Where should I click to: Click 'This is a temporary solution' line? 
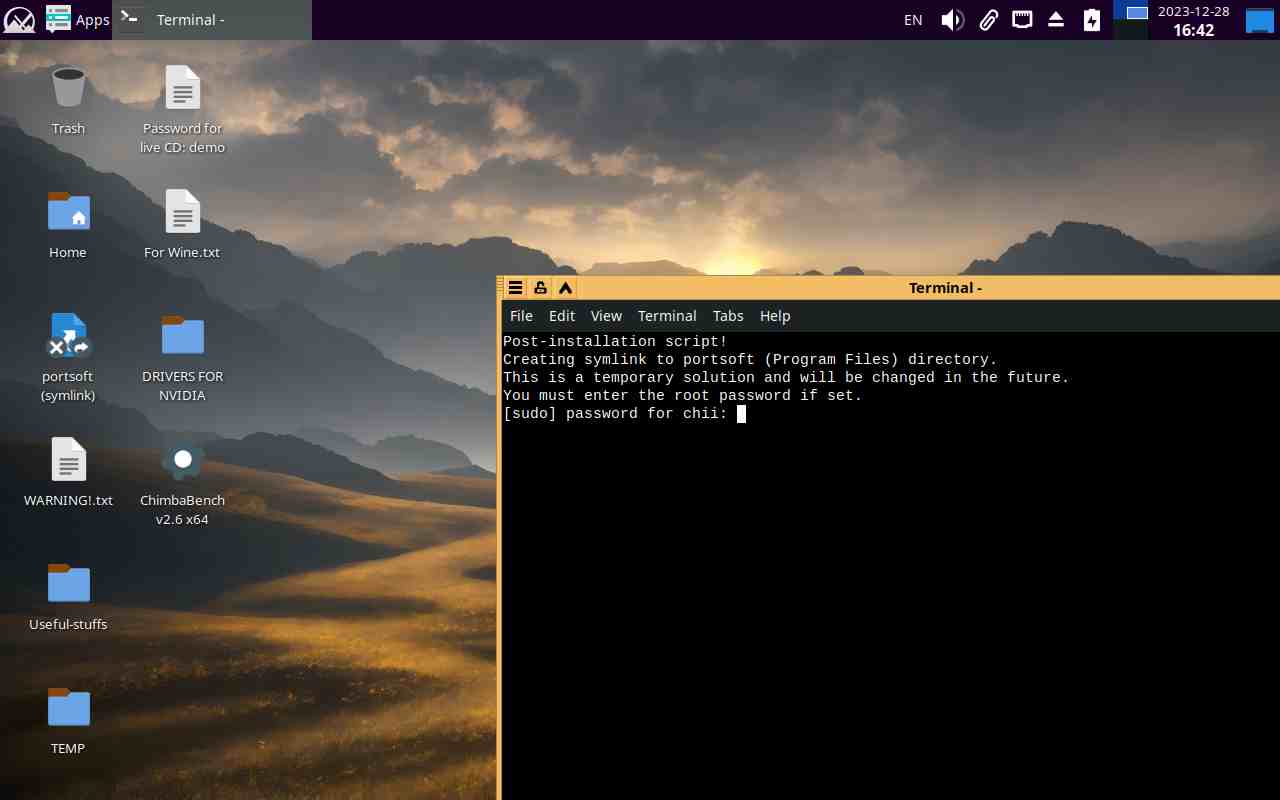click(x=786, y=378)
